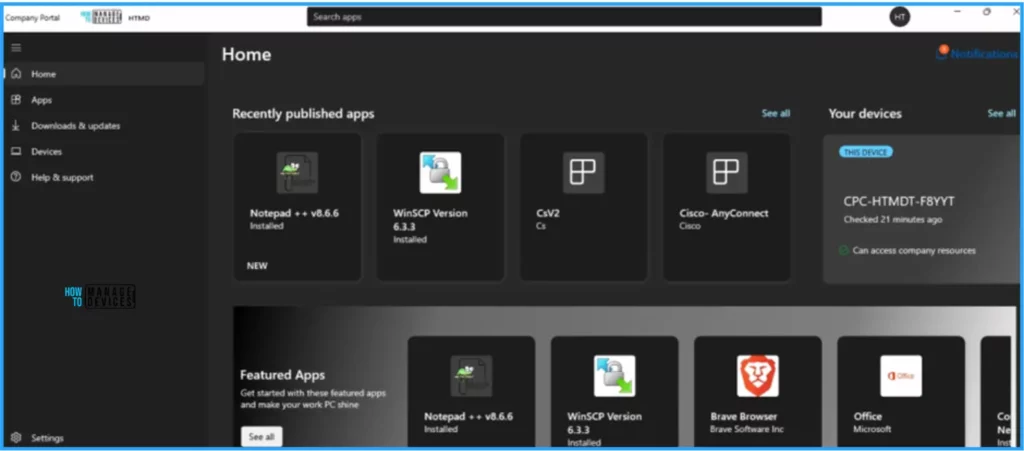Open the Notifications bell icon
1024x451 pixels.
[x=941, y=54]
